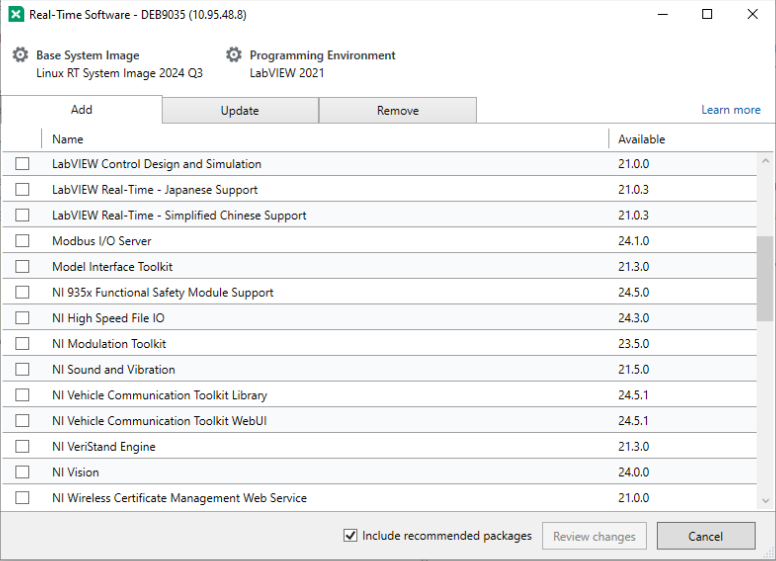Image resolution: width=776 pixels, height=561 pixels.
Task: Select the Modbus I/O Server row name
Action: (101, 241)
